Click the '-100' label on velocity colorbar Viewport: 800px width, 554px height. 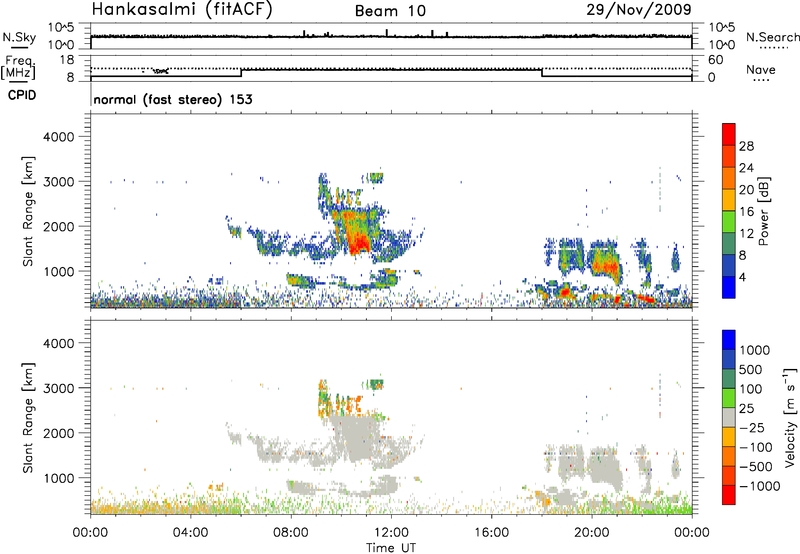click(756, 447)
